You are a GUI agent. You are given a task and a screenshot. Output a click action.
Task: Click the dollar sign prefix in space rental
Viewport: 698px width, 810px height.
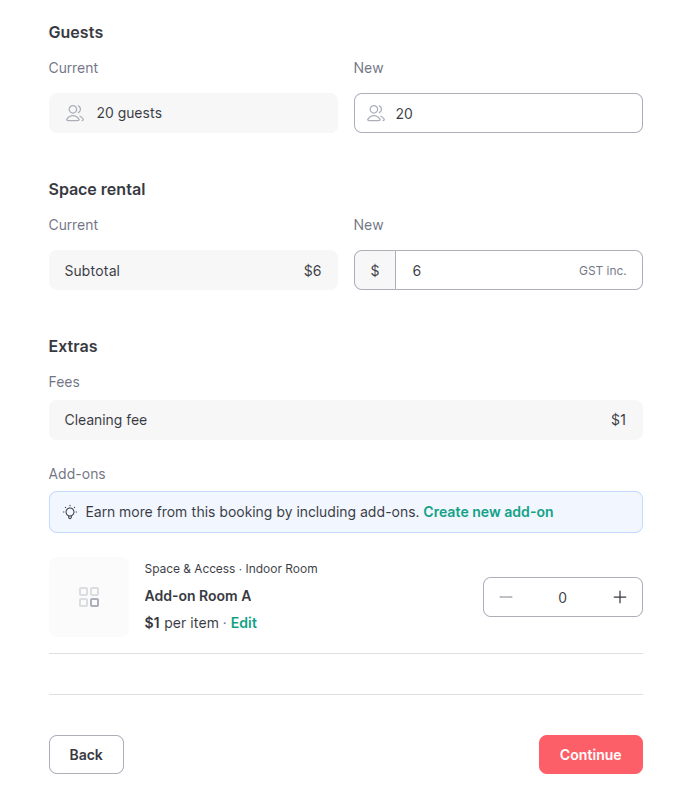point(375,270)
